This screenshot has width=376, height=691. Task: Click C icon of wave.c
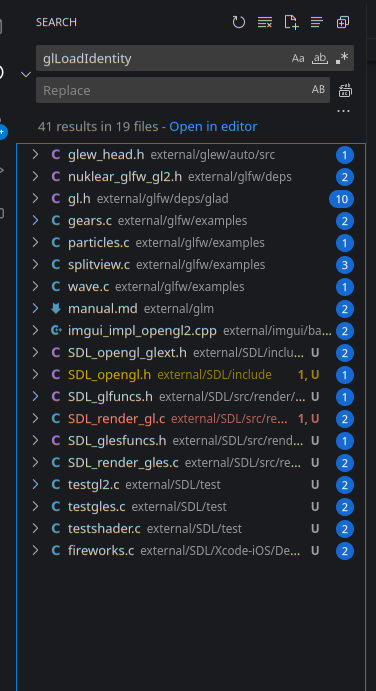point(56,287)
